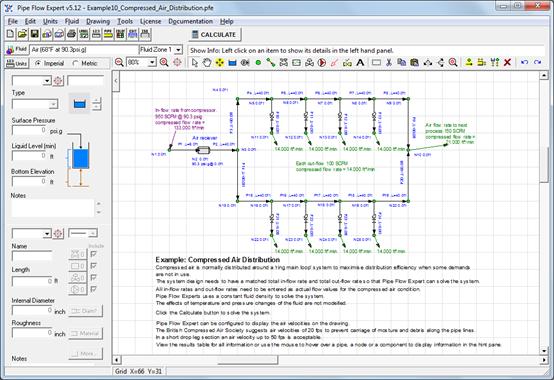Image resolution: width=554 pixels, height=380 pixels.
Task: Click the vertical scrollbar down arrow
Action: point(543,351)
